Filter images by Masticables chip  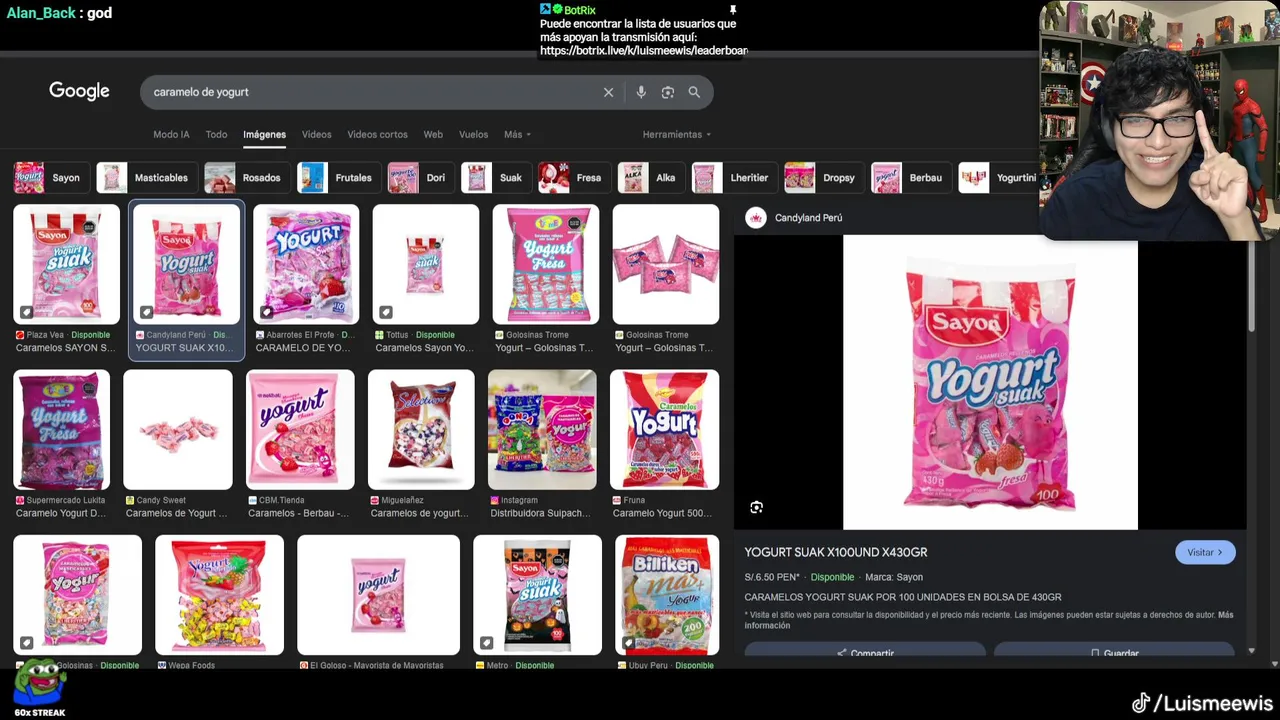click(146, 178)
